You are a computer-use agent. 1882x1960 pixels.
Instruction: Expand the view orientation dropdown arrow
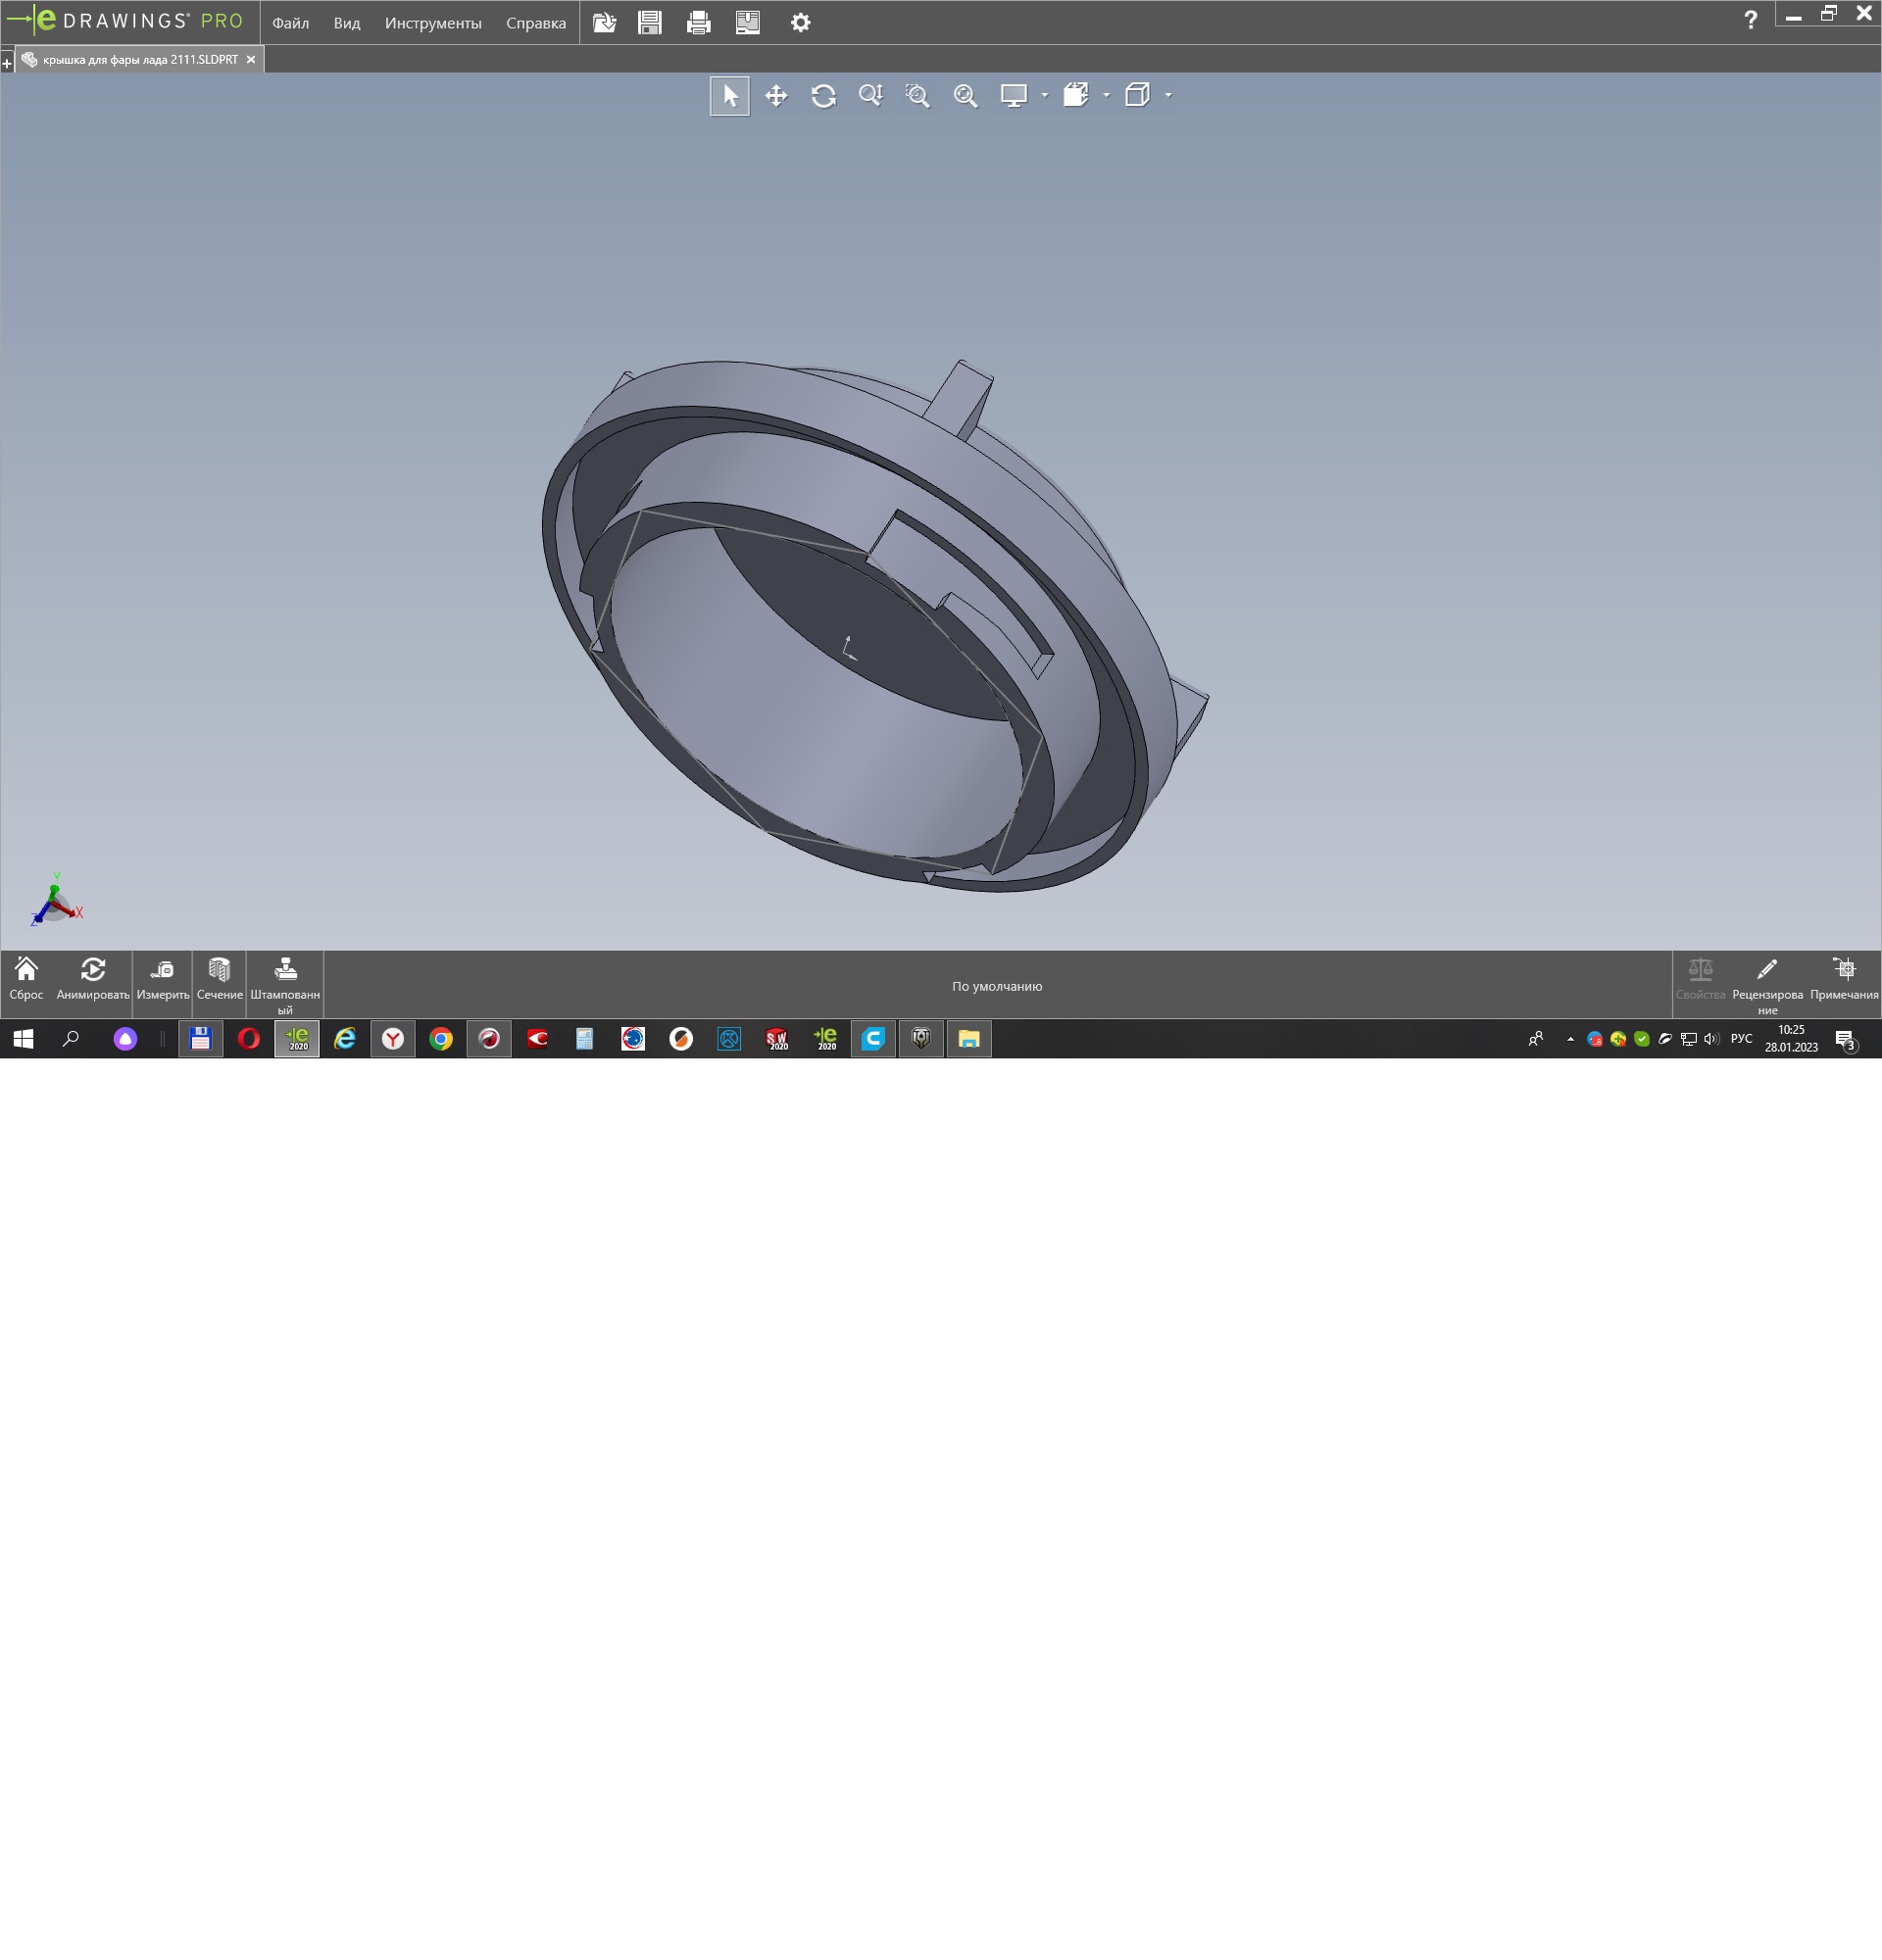pyautogui.click(x=1106, y=96)
